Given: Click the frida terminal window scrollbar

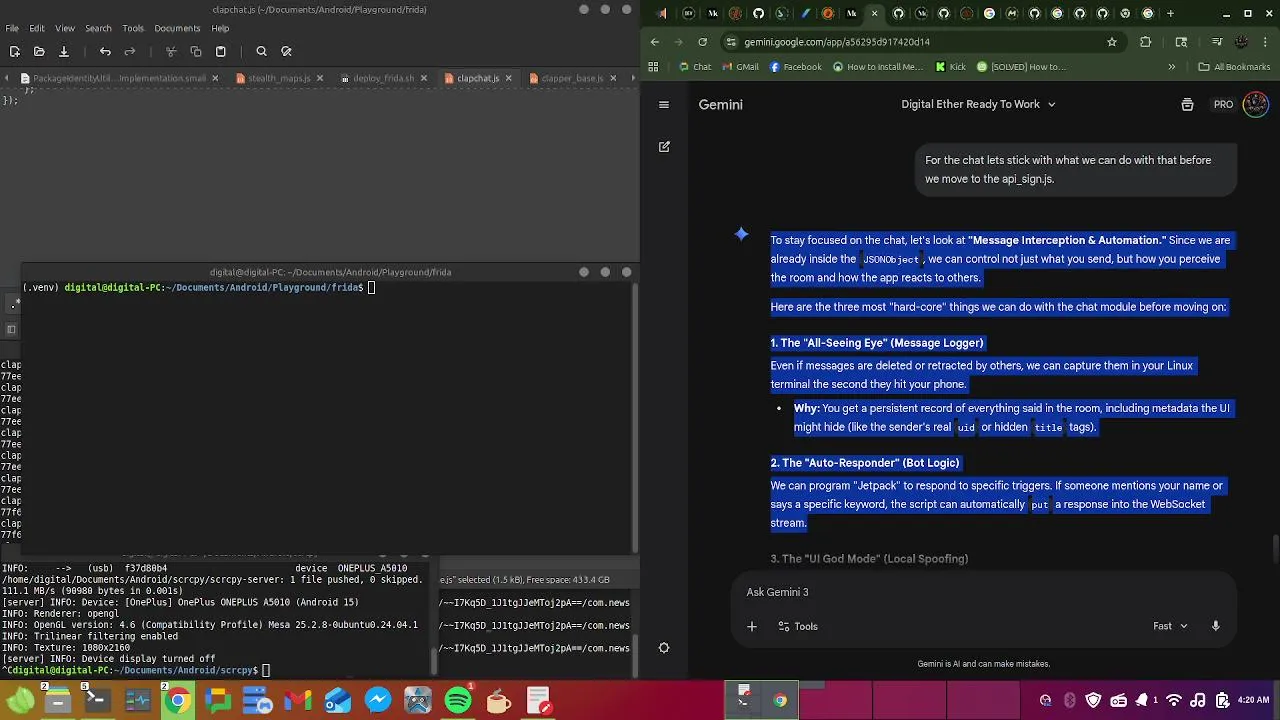Looking at the screenshot, I should coord(634,416).
